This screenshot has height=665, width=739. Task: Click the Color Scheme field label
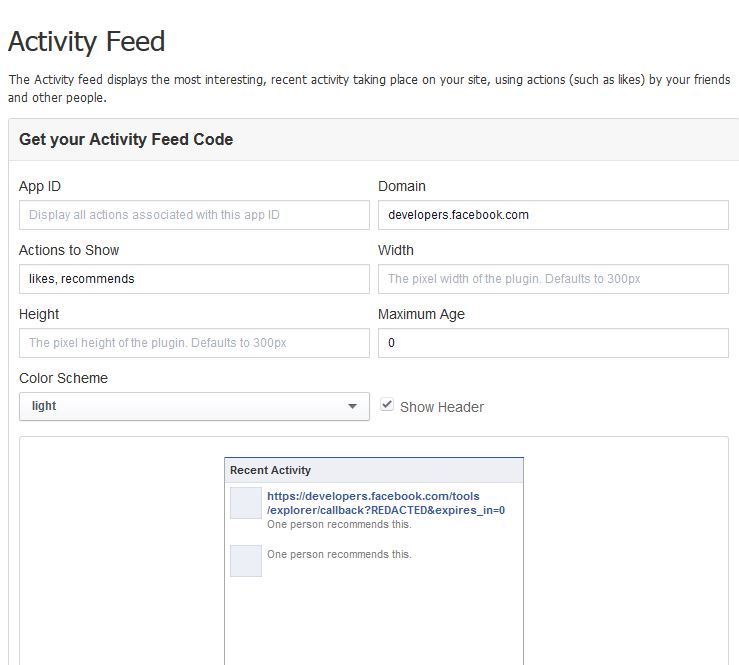[63, 378]
